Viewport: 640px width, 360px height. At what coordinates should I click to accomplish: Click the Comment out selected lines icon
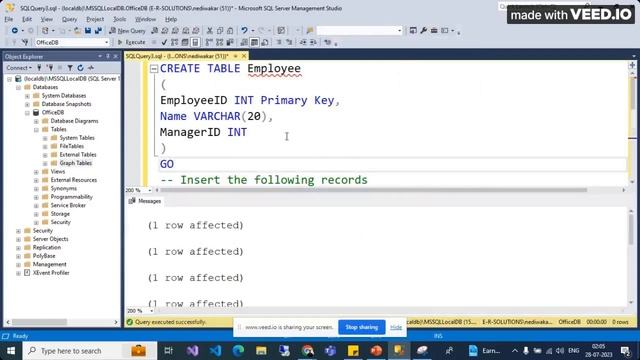[279, 42]
